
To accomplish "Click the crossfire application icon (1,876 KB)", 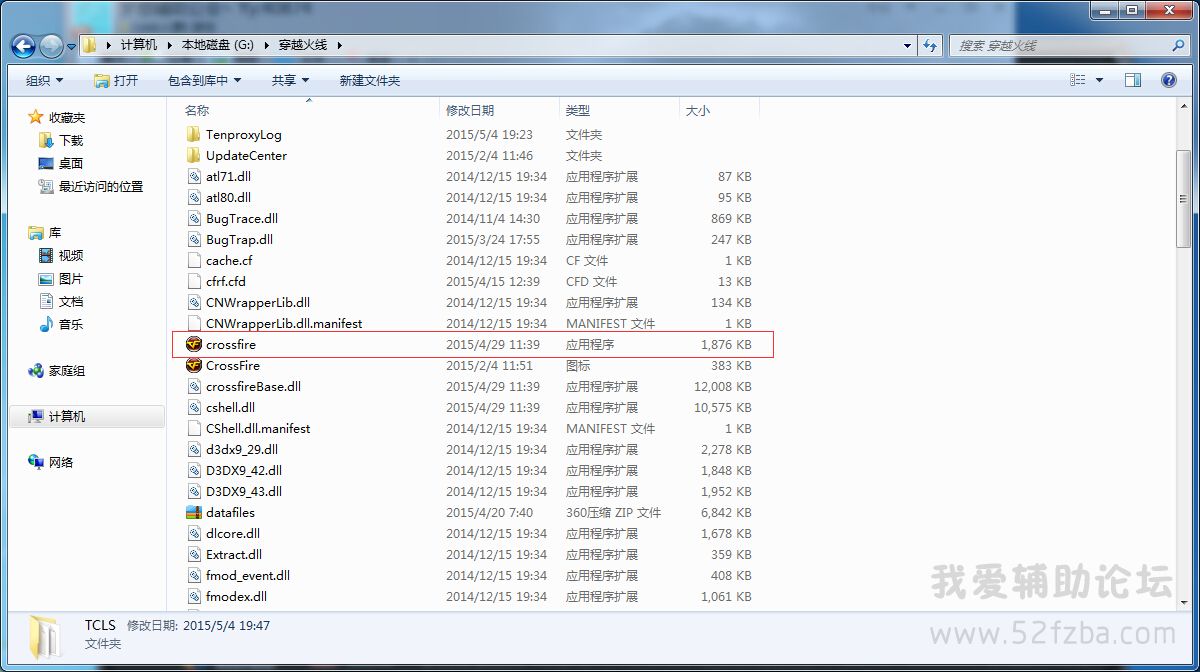I will pyautogui.click(x=194, y=344).
